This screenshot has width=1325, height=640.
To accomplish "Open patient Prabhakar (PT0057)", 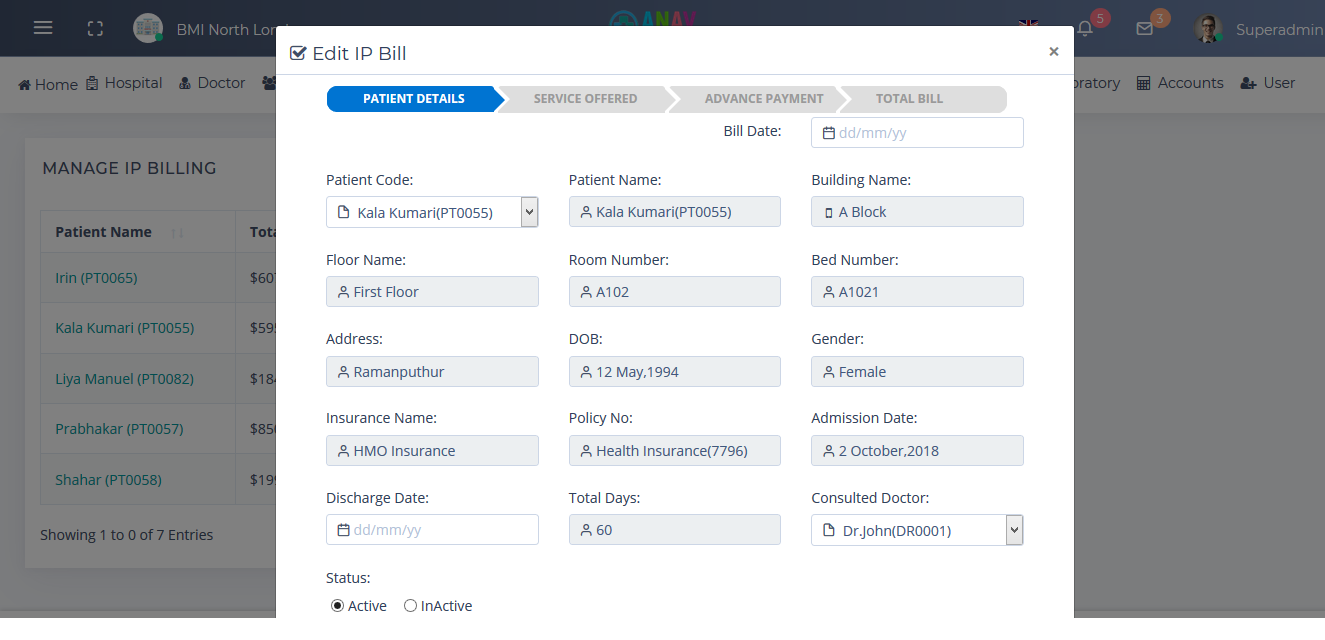I will (119, 429).
